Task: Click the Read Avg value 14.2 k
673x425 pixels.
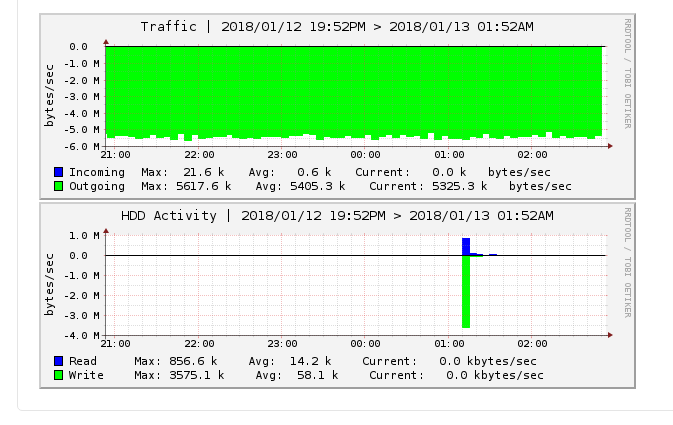Action: click(x=310, y=361)
